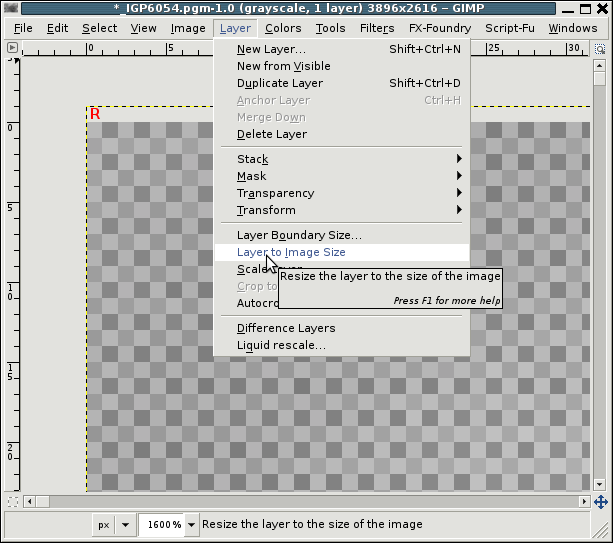613x543 pixels.
Task: Open the Image menu
Action: [x=188, y=28]
